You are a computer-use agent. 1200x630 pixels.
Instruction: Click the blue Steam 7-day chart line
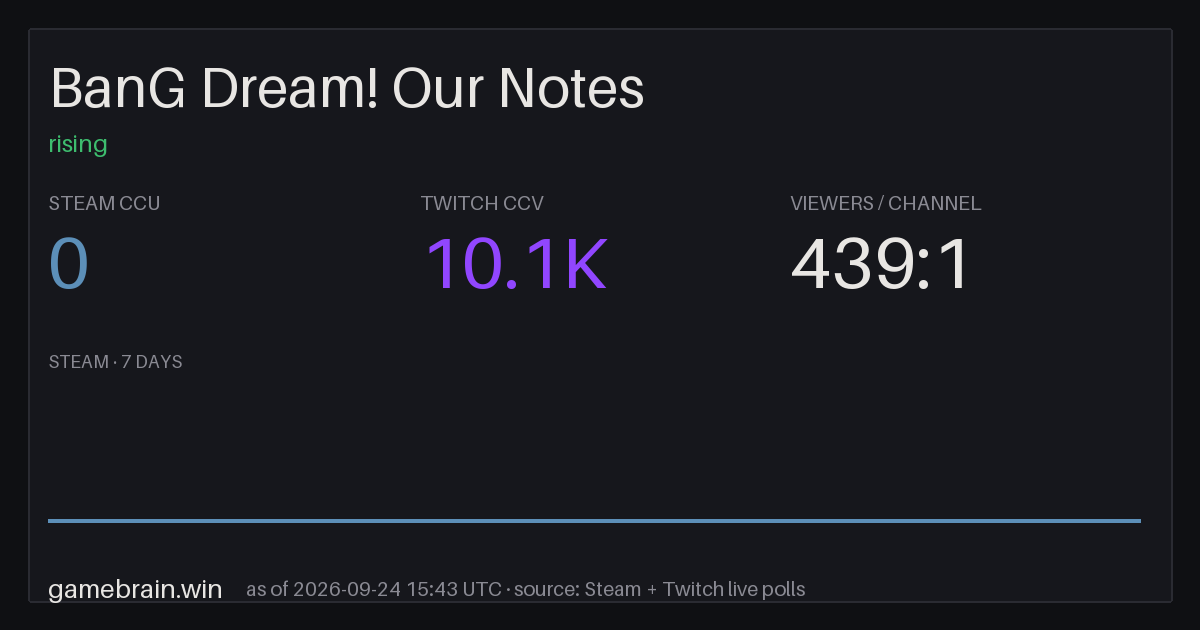tap(594, 520)
